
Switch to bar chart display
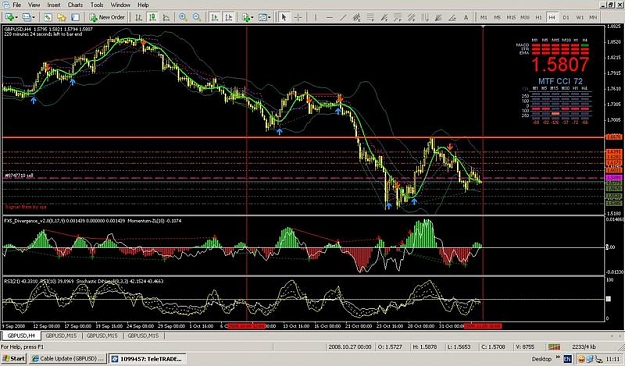pos(138,17)
